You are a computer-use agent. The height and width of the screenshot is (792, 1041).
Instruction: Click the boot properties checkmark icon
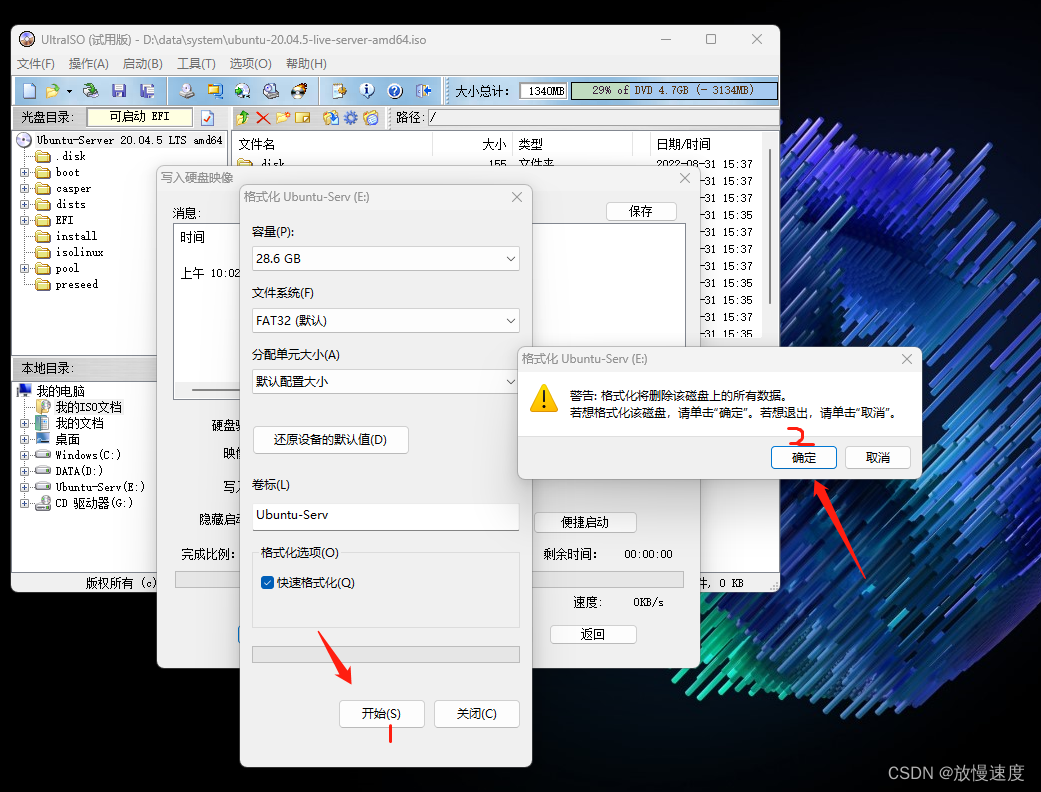click(207, 118)
